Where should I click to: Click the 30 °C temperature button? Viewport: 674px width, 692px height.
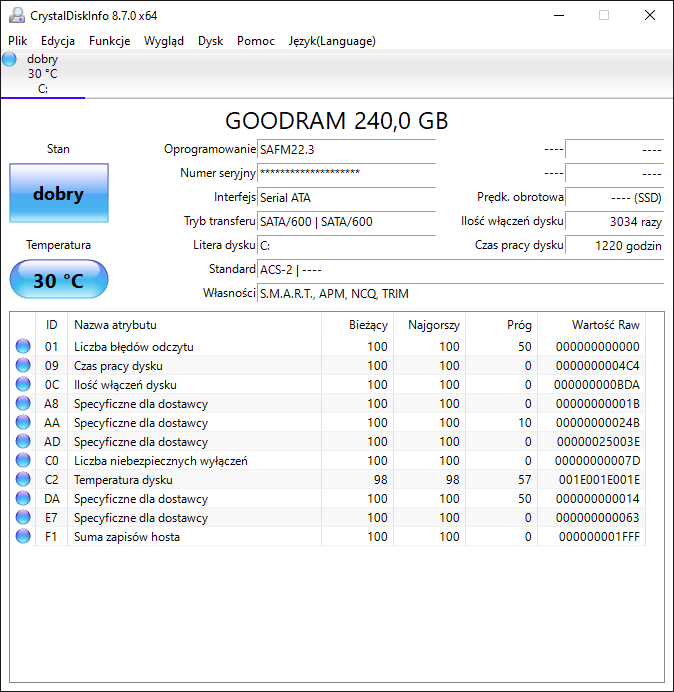pos(59,280)
